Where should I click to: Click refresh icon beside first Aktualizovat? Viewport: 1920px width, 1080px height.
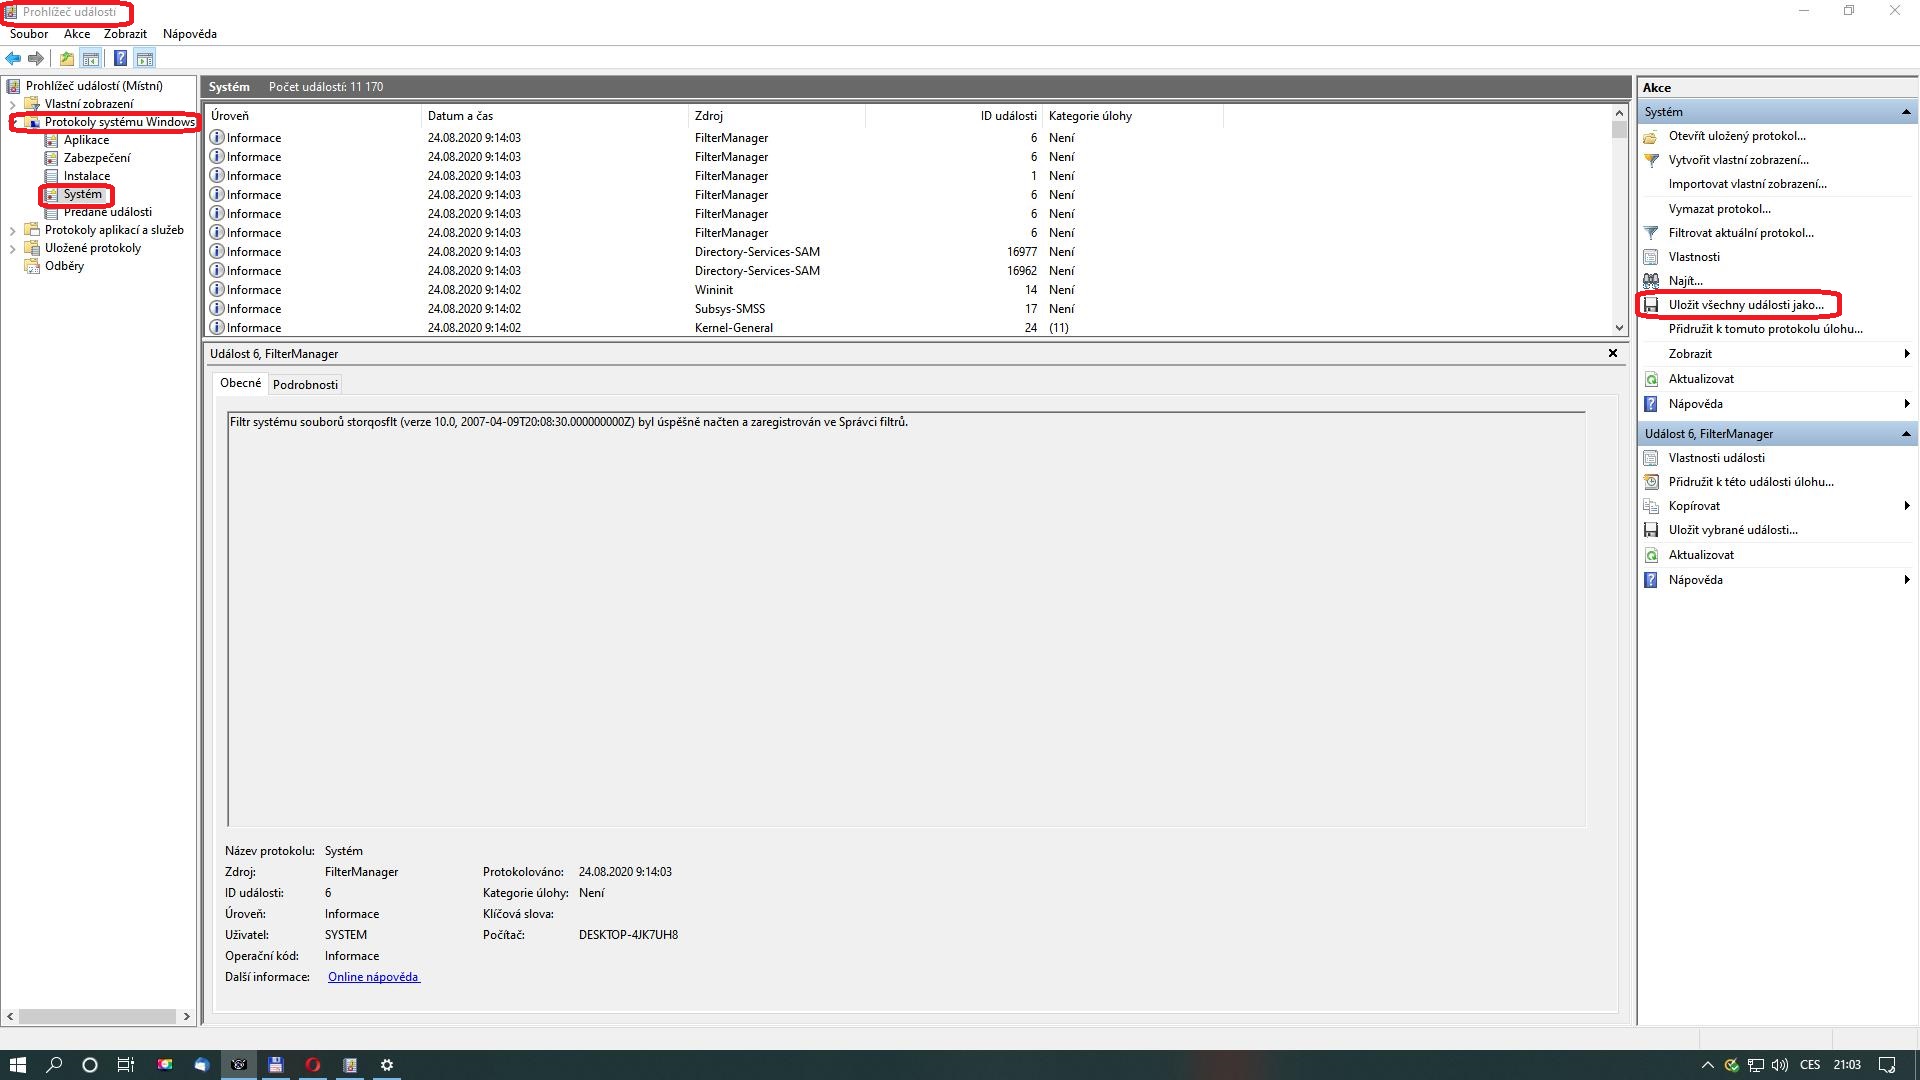1651,379
